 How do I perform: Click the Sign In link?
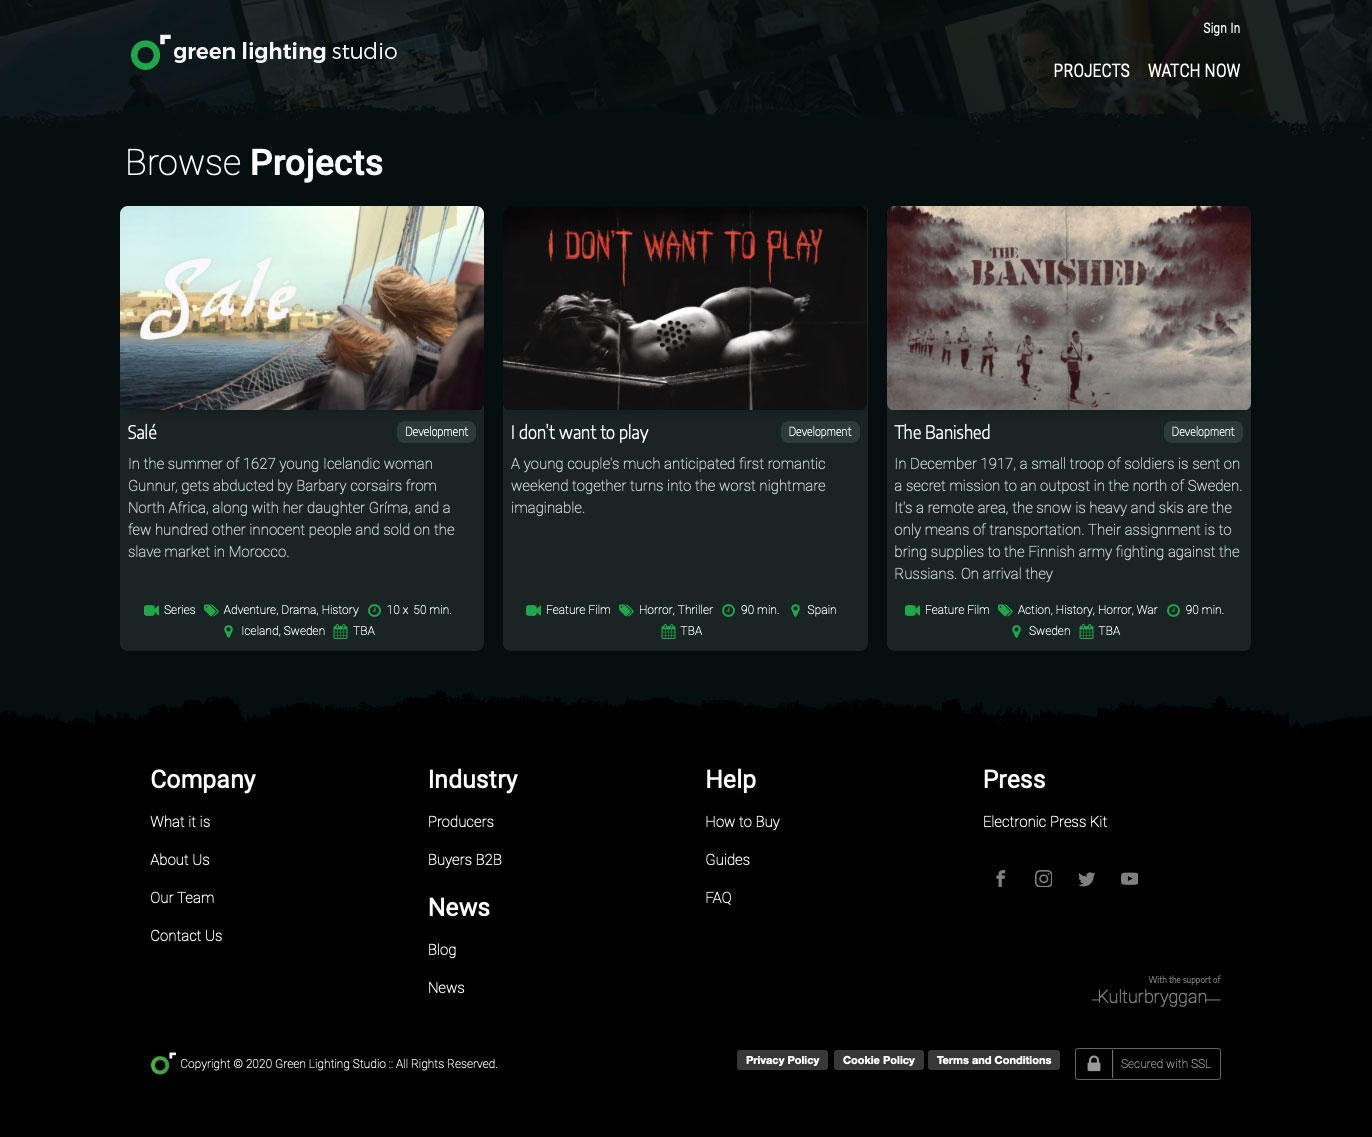1221,28
